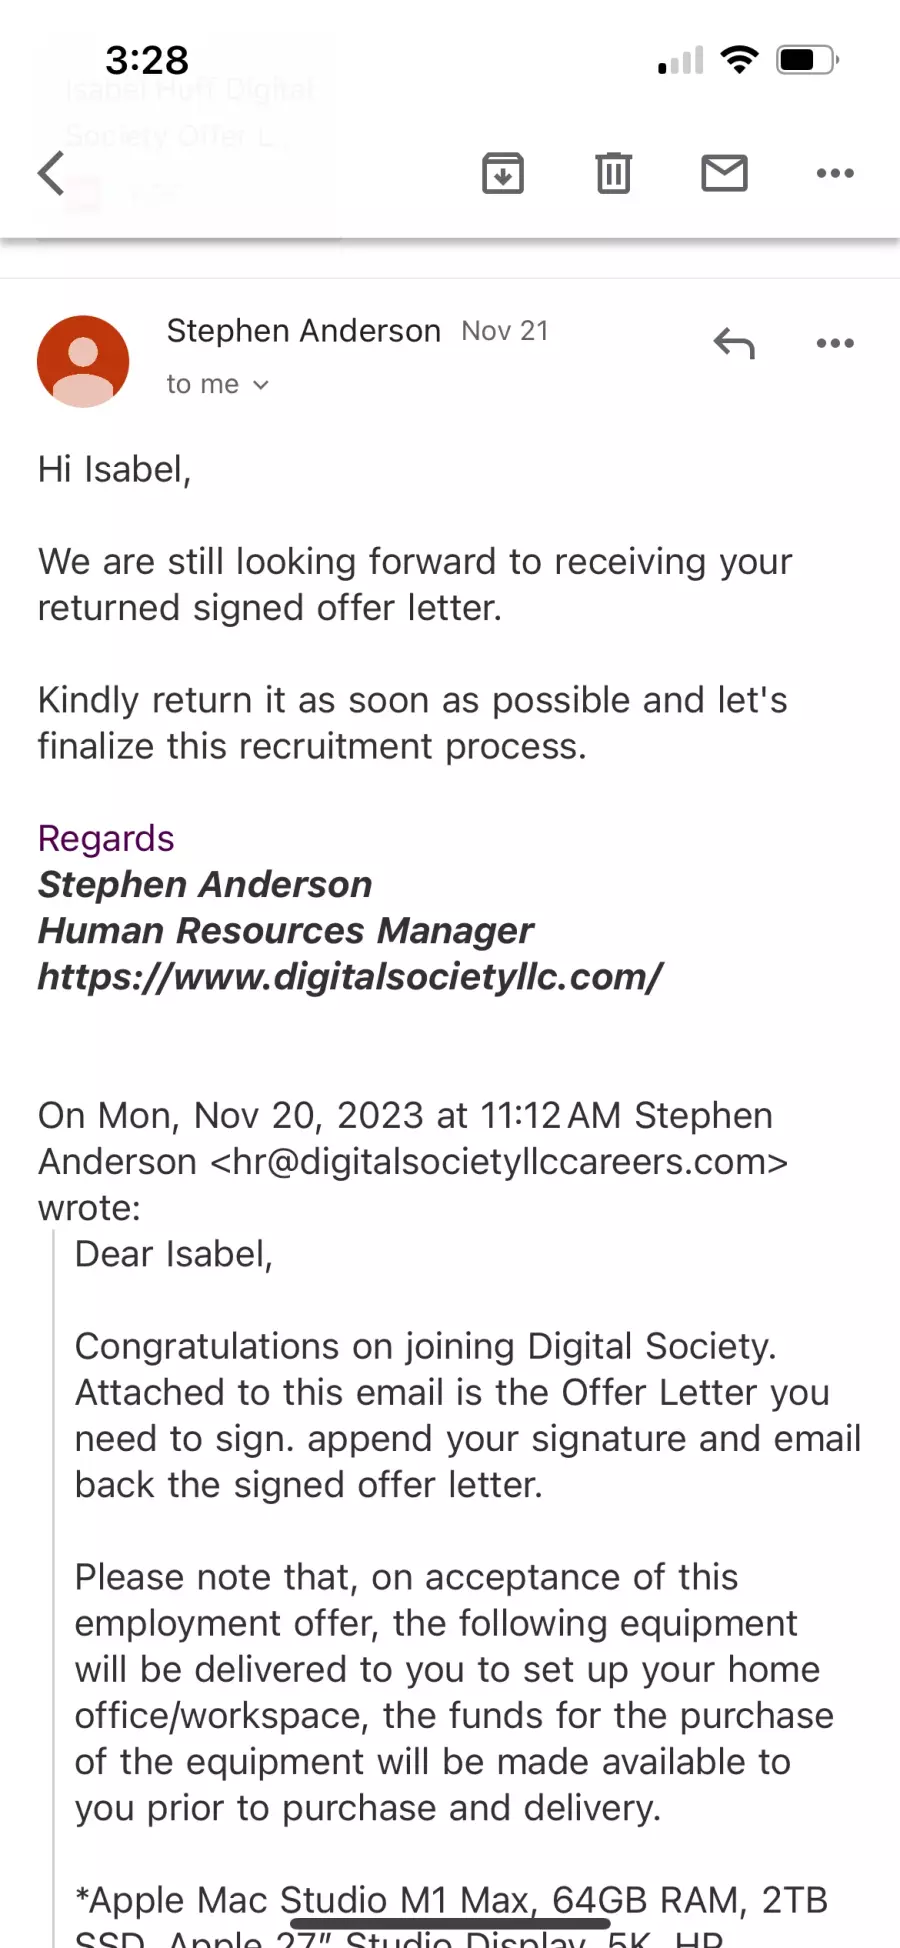Tap Stephen Anderson's red avatar

pos(83,361)
